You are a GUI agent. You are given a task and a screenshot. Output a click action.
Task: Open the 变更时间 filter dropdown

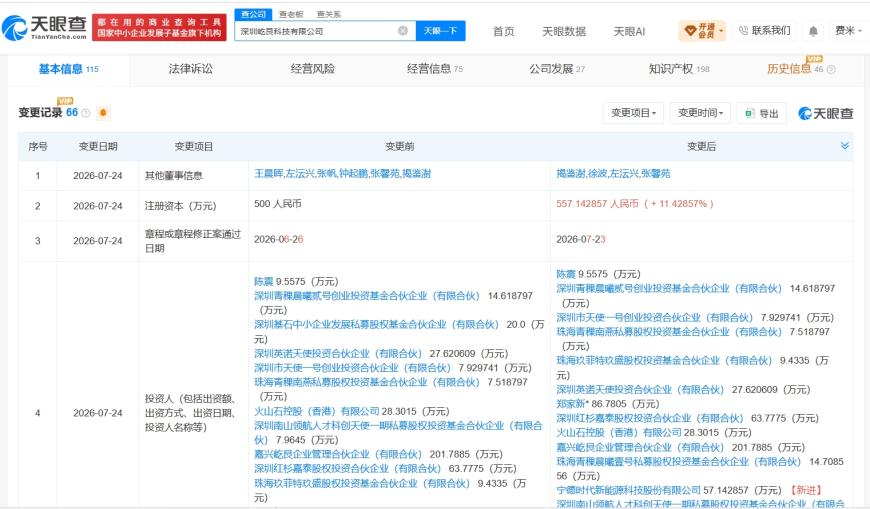(700, 113)
